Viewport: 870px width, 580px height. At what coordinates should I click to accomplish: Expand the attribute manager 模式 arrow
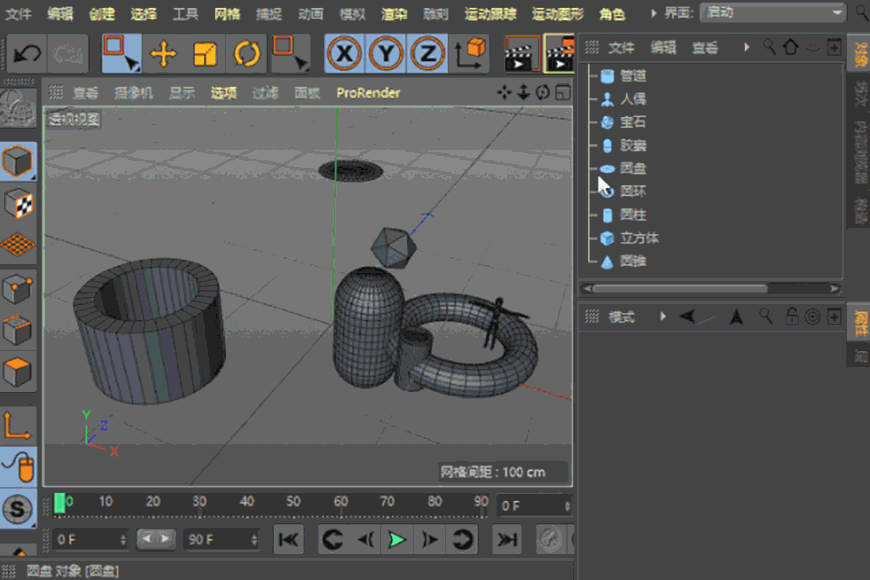(x=662, y=316)
